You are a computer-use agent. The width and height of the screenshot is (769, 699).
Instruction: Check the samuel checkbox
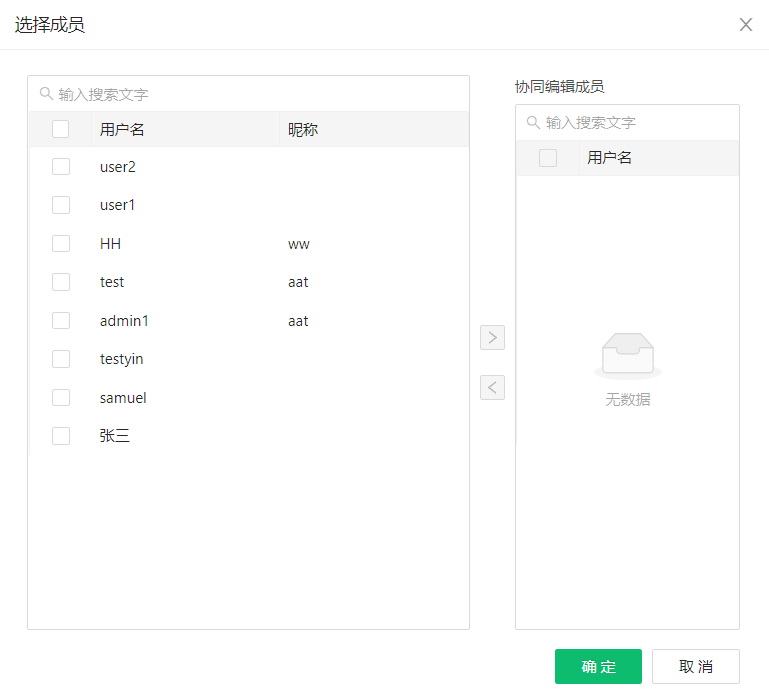[61, 398]
